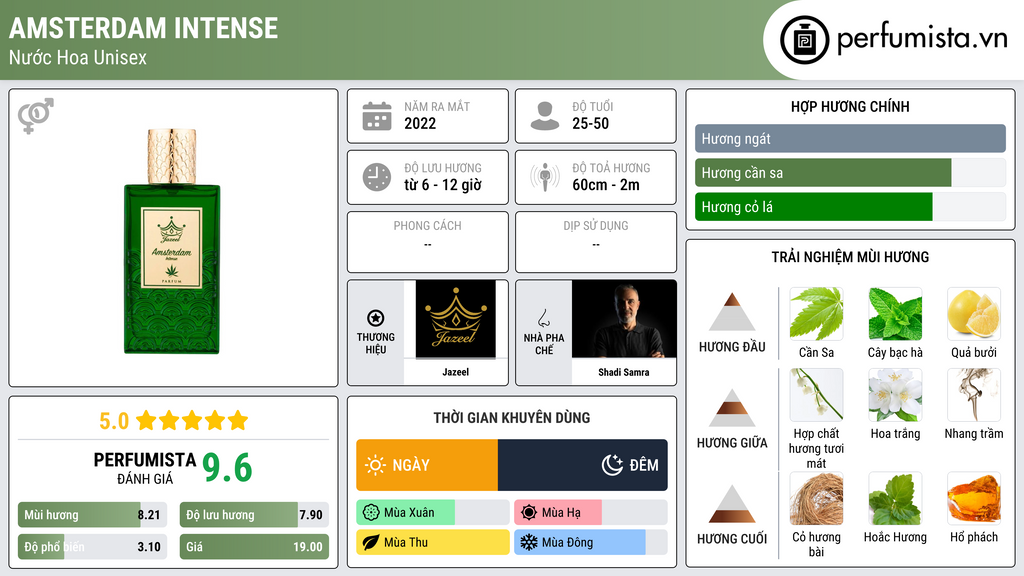Screen dimensions: 1024x576
Task: Select the Mùa Đông season bar
Action: click(590, 542)
